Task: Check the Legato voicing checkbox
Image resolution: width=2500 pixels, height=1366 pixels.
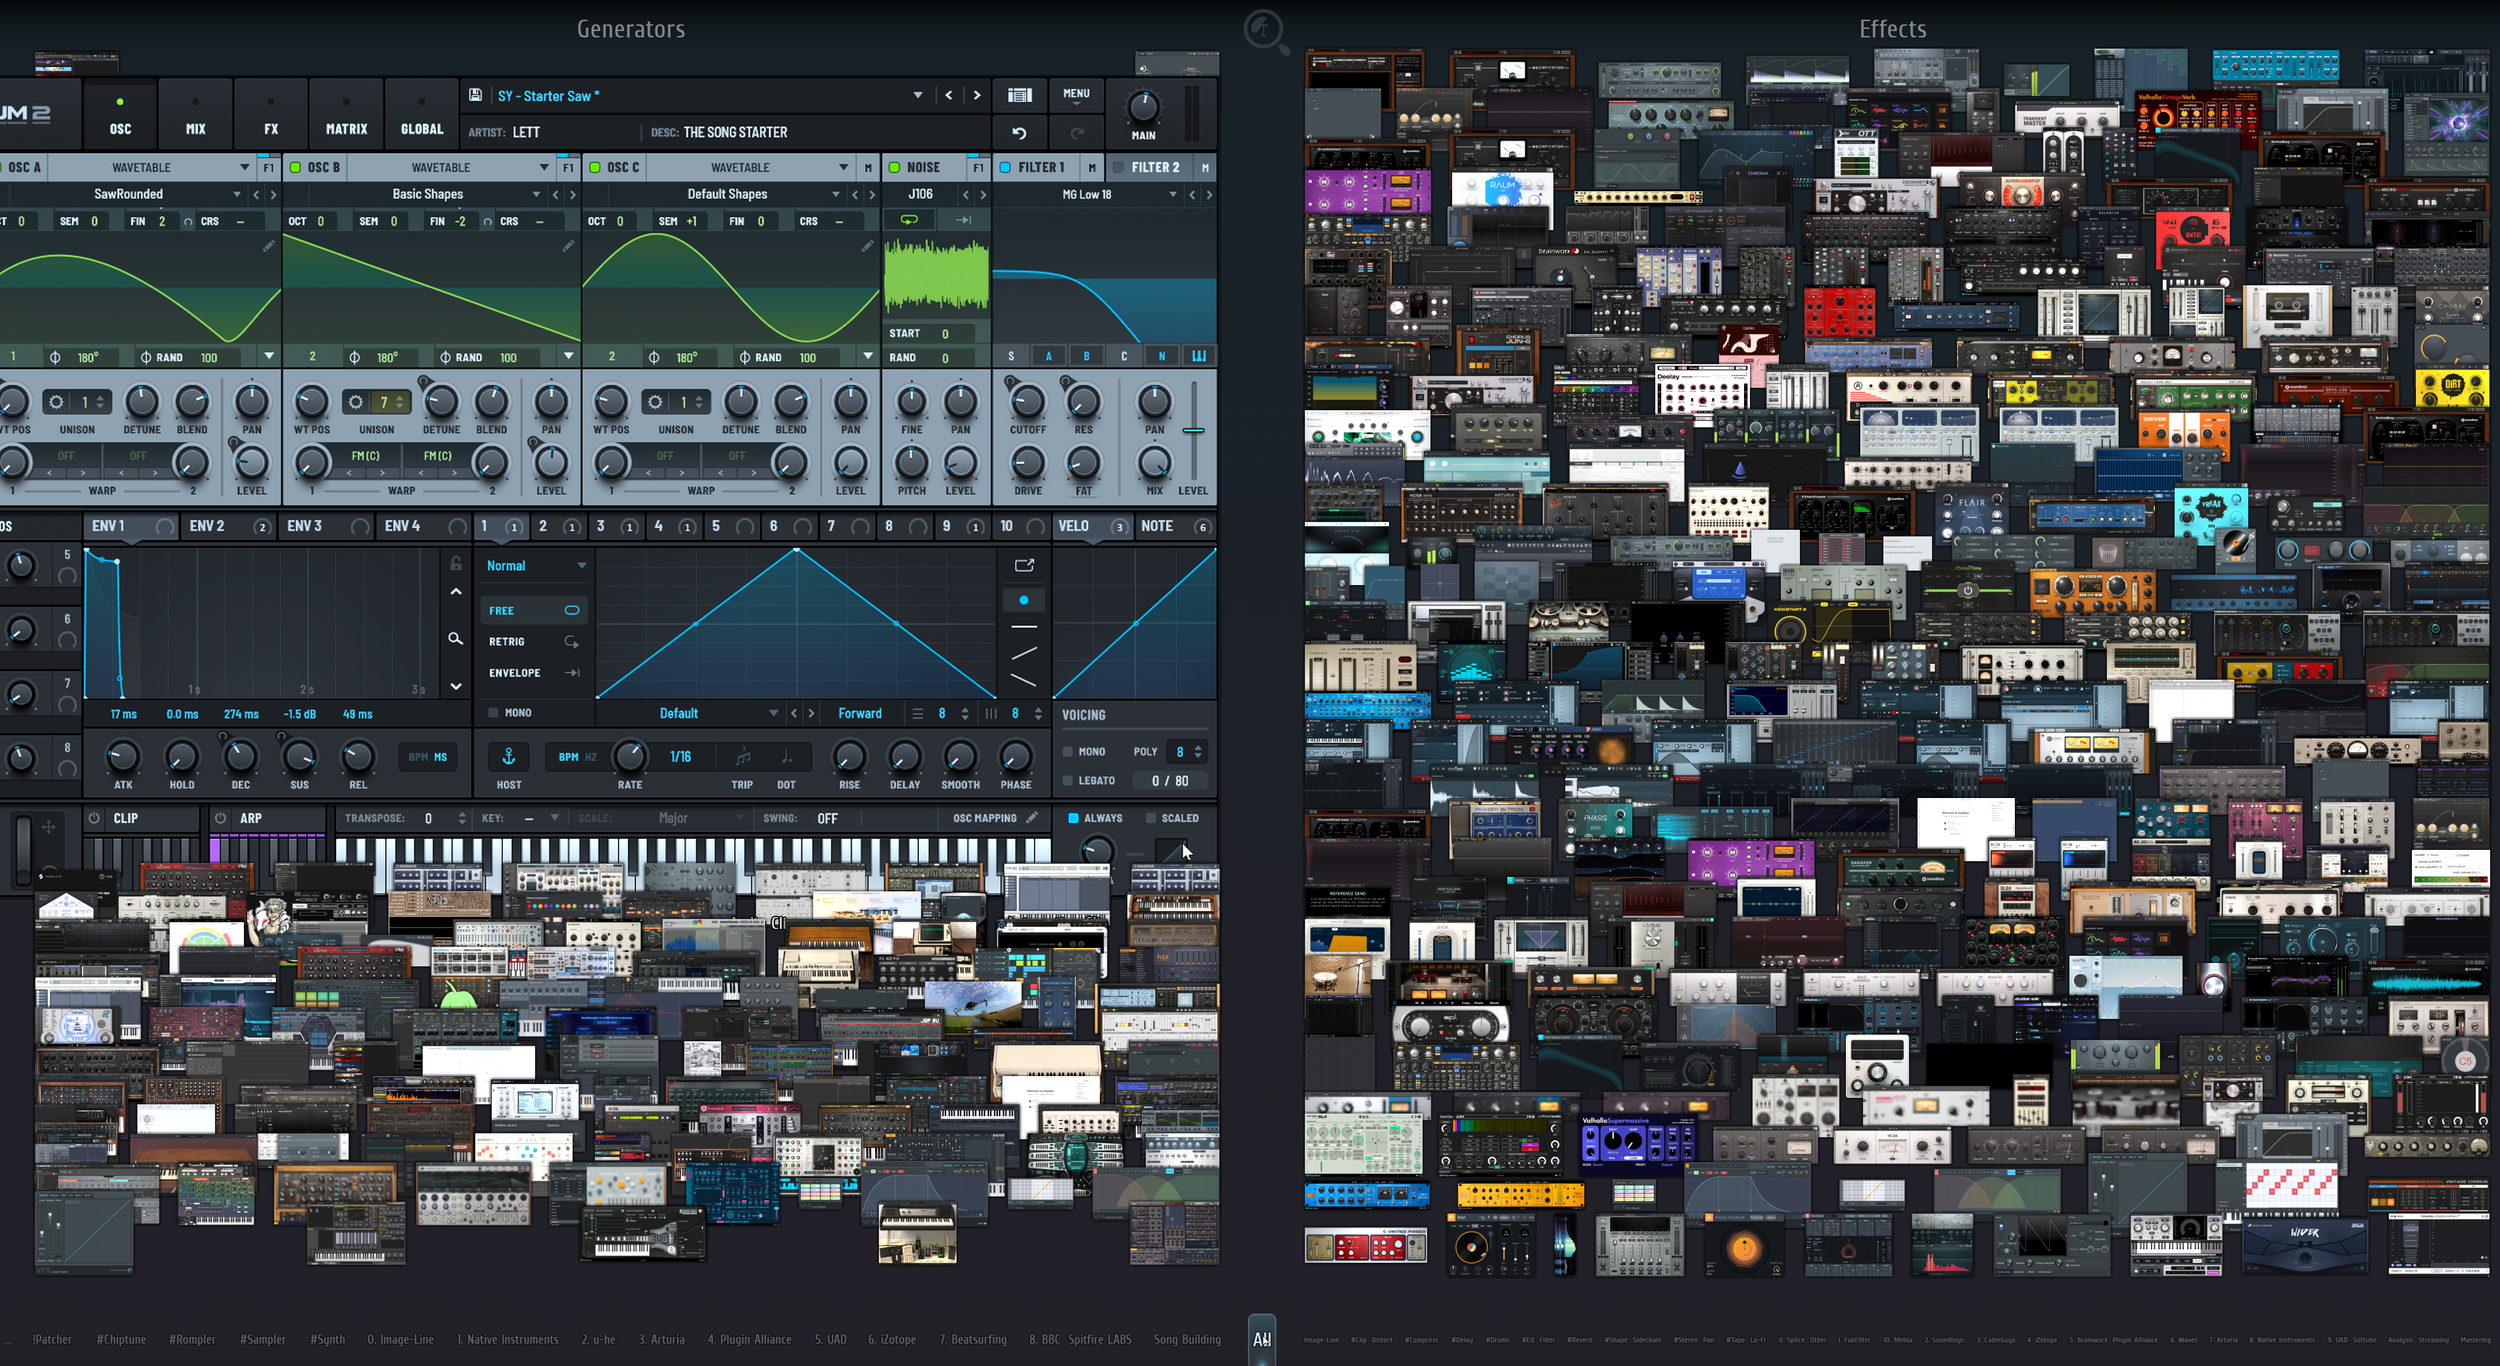Action: (x=1067, y=780)
